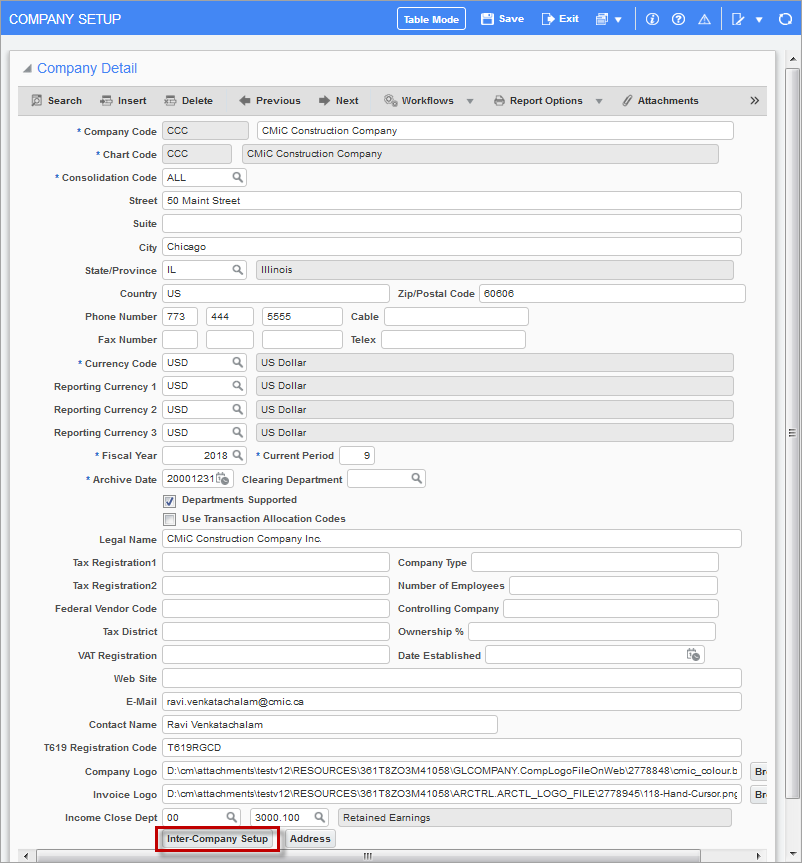Click the Company Type field

[x=595, y=562]
